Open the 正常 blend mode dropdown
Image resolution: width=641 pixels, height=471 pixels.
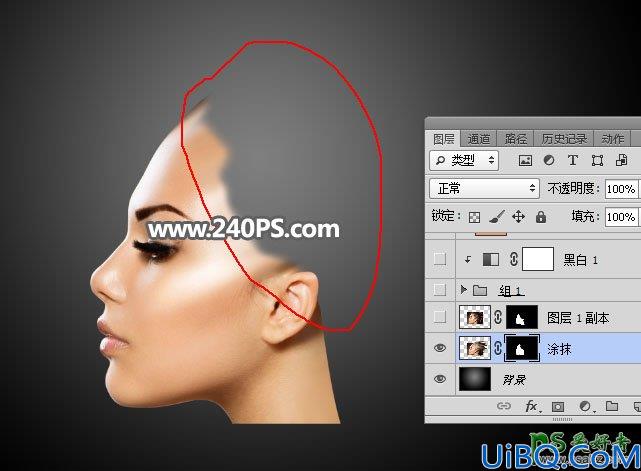[484, 188]
